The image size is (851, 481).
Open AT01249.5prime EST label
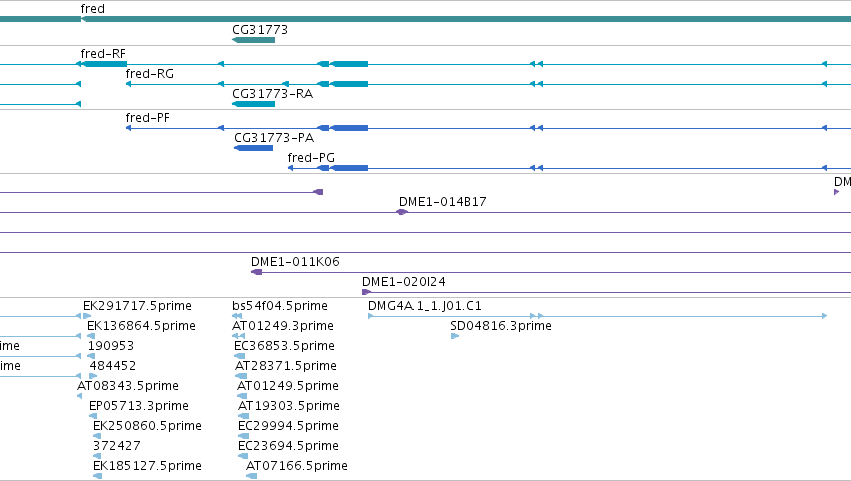(288, 387)
